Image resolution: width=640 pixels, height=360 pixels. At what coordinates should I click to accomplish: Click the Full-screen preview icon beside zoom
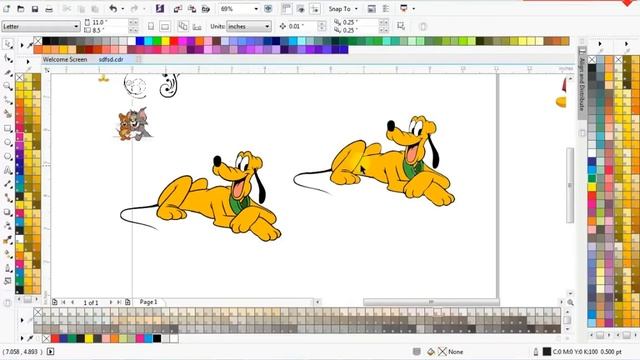pos(268,9)
